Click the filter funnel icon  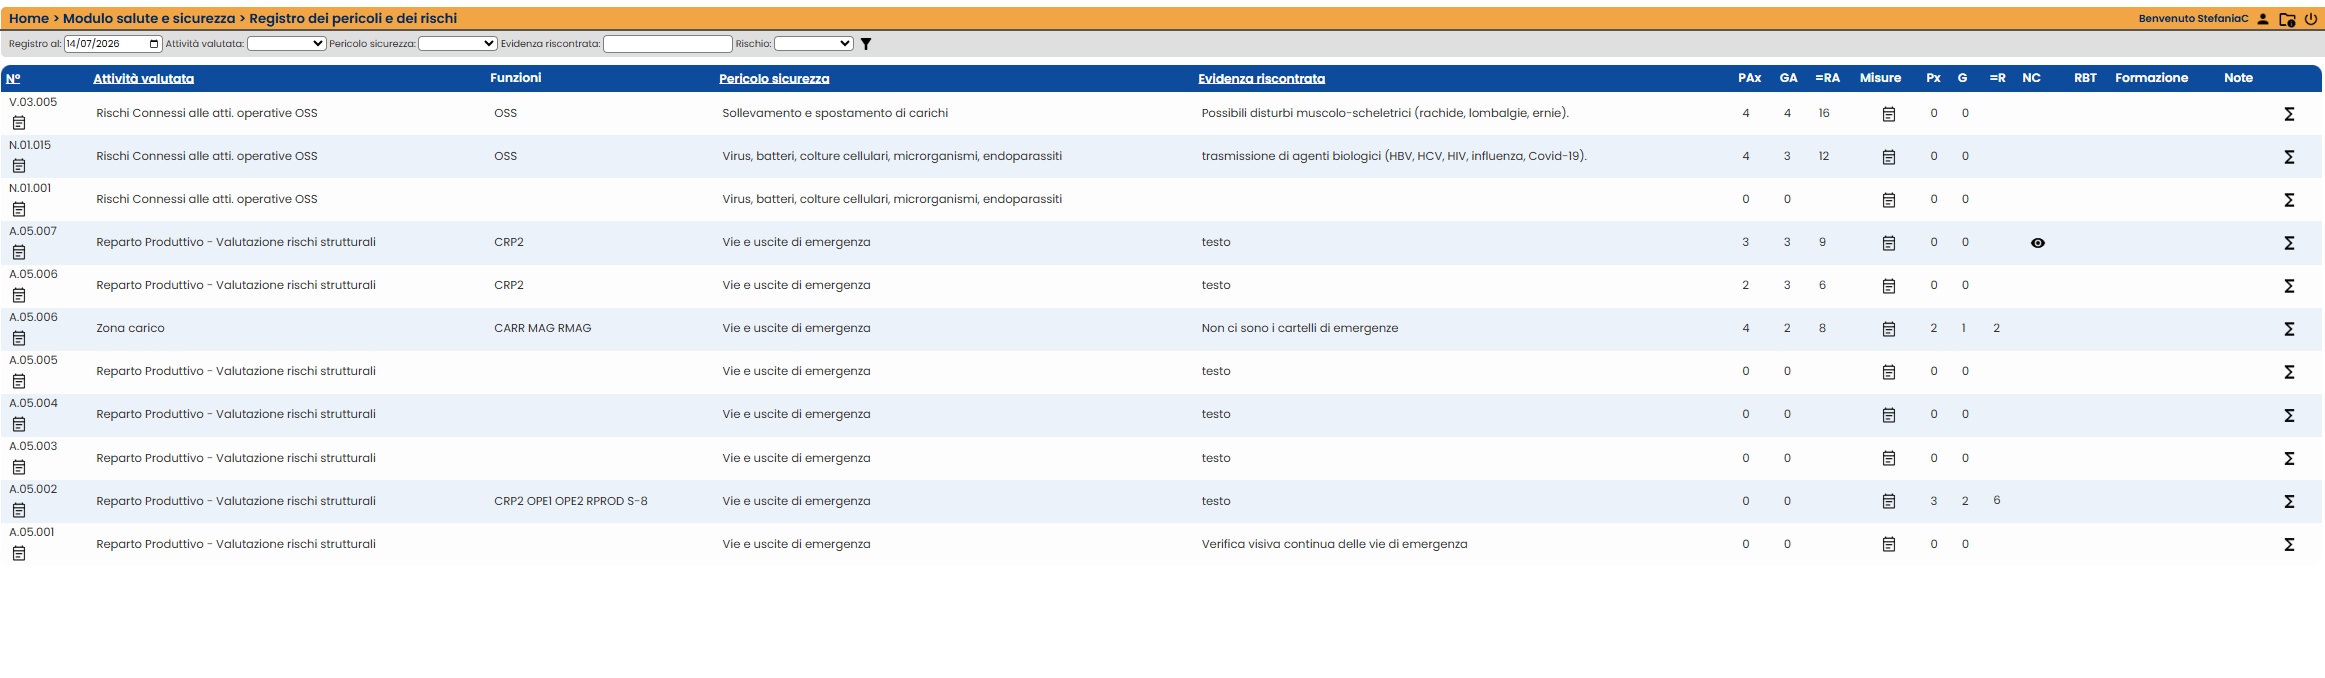click(x=866, y=44)
